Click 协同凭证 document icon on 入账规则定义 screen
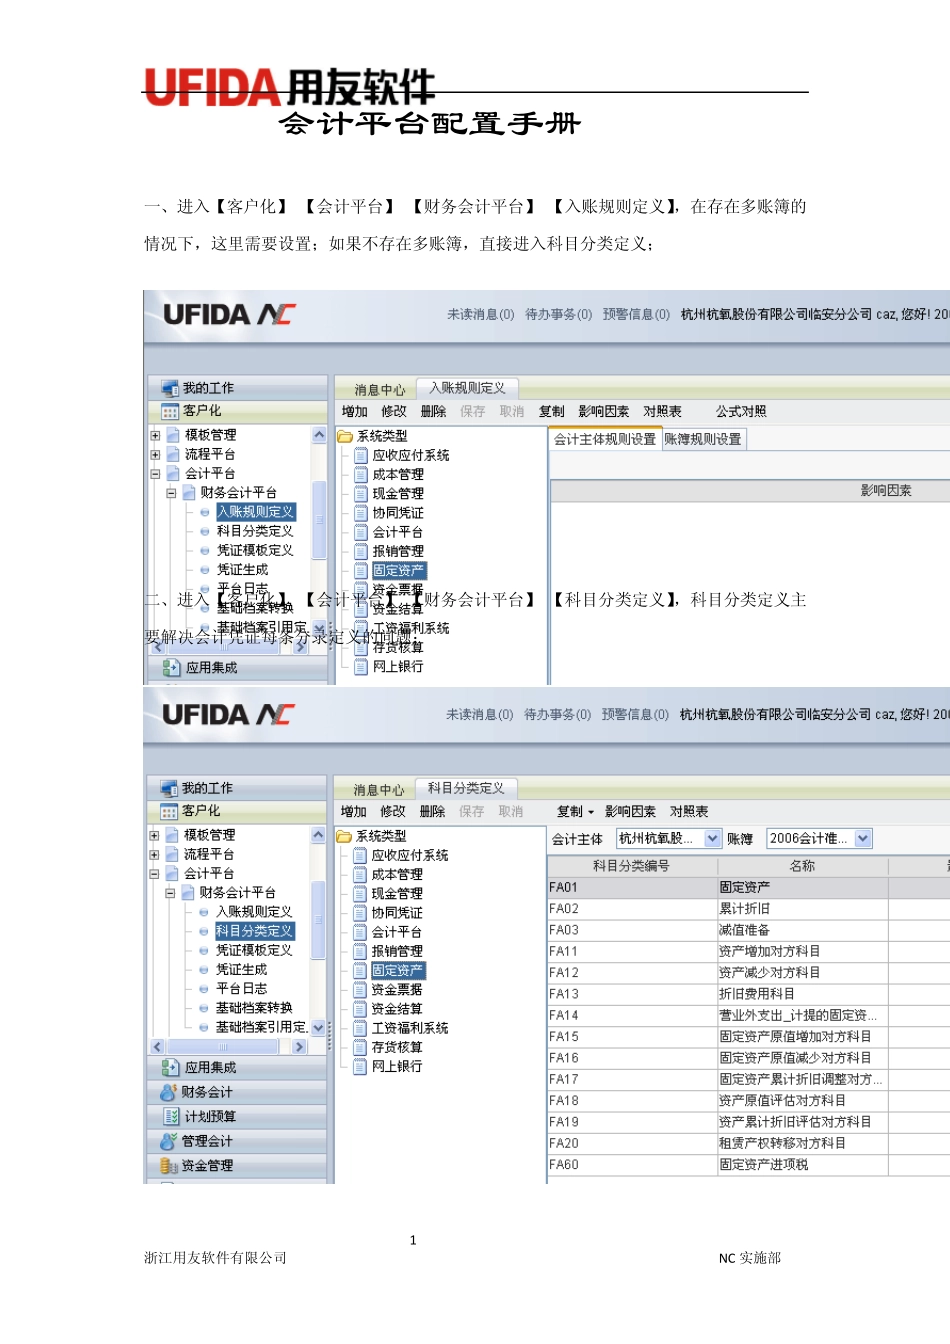Screen dimensions: 950x1344 click(362, 513)
